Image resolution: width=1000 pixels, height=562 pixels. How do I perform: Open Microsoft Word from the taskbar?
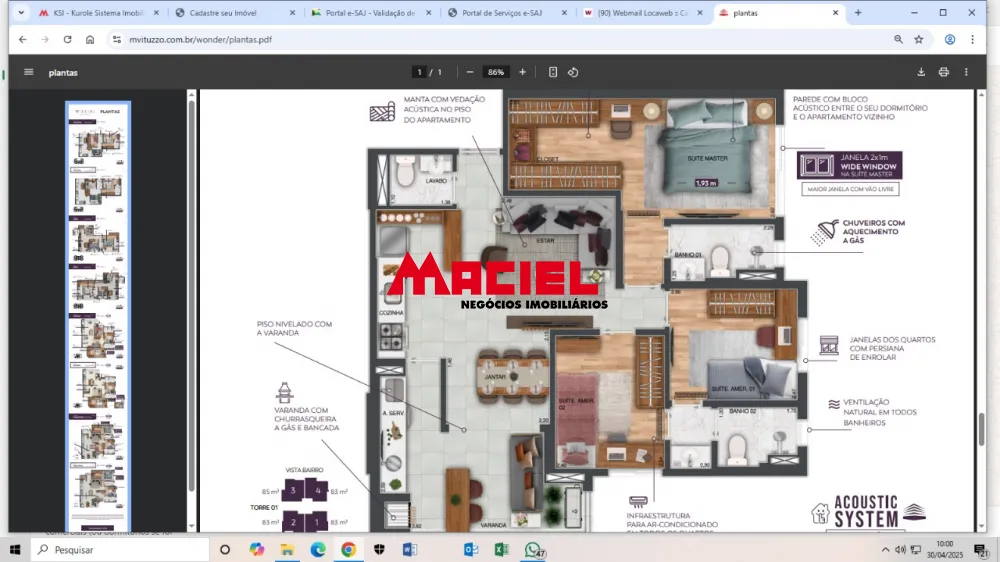(x=410, y=549)
